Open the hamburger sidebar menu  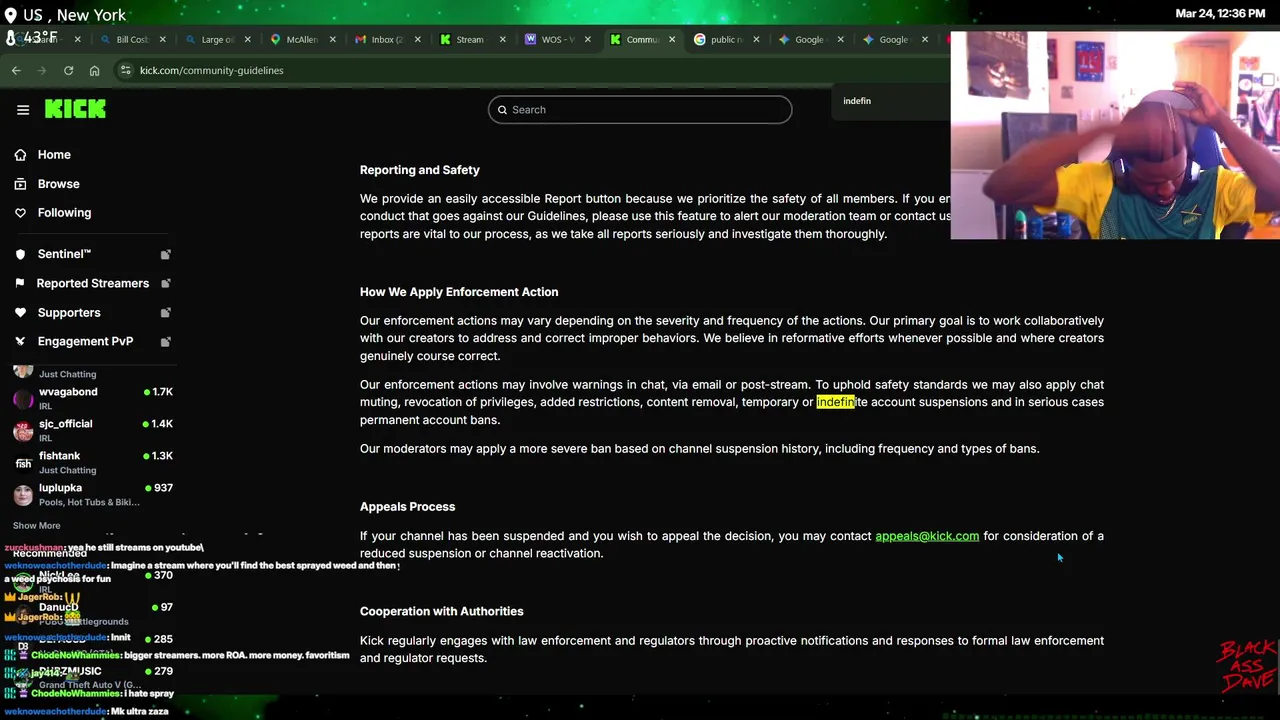point(23,110)
